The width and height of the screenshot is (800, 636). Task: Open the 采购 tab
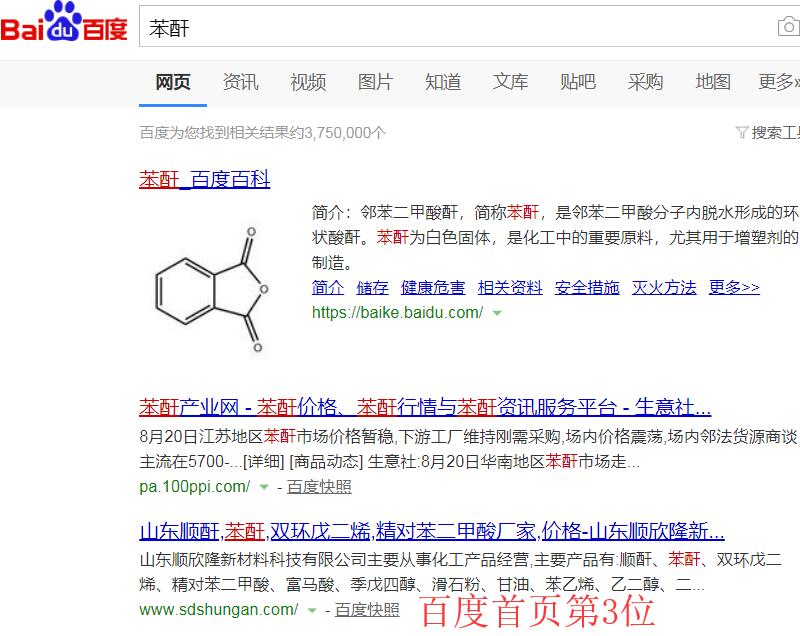[x=645, y=82]
